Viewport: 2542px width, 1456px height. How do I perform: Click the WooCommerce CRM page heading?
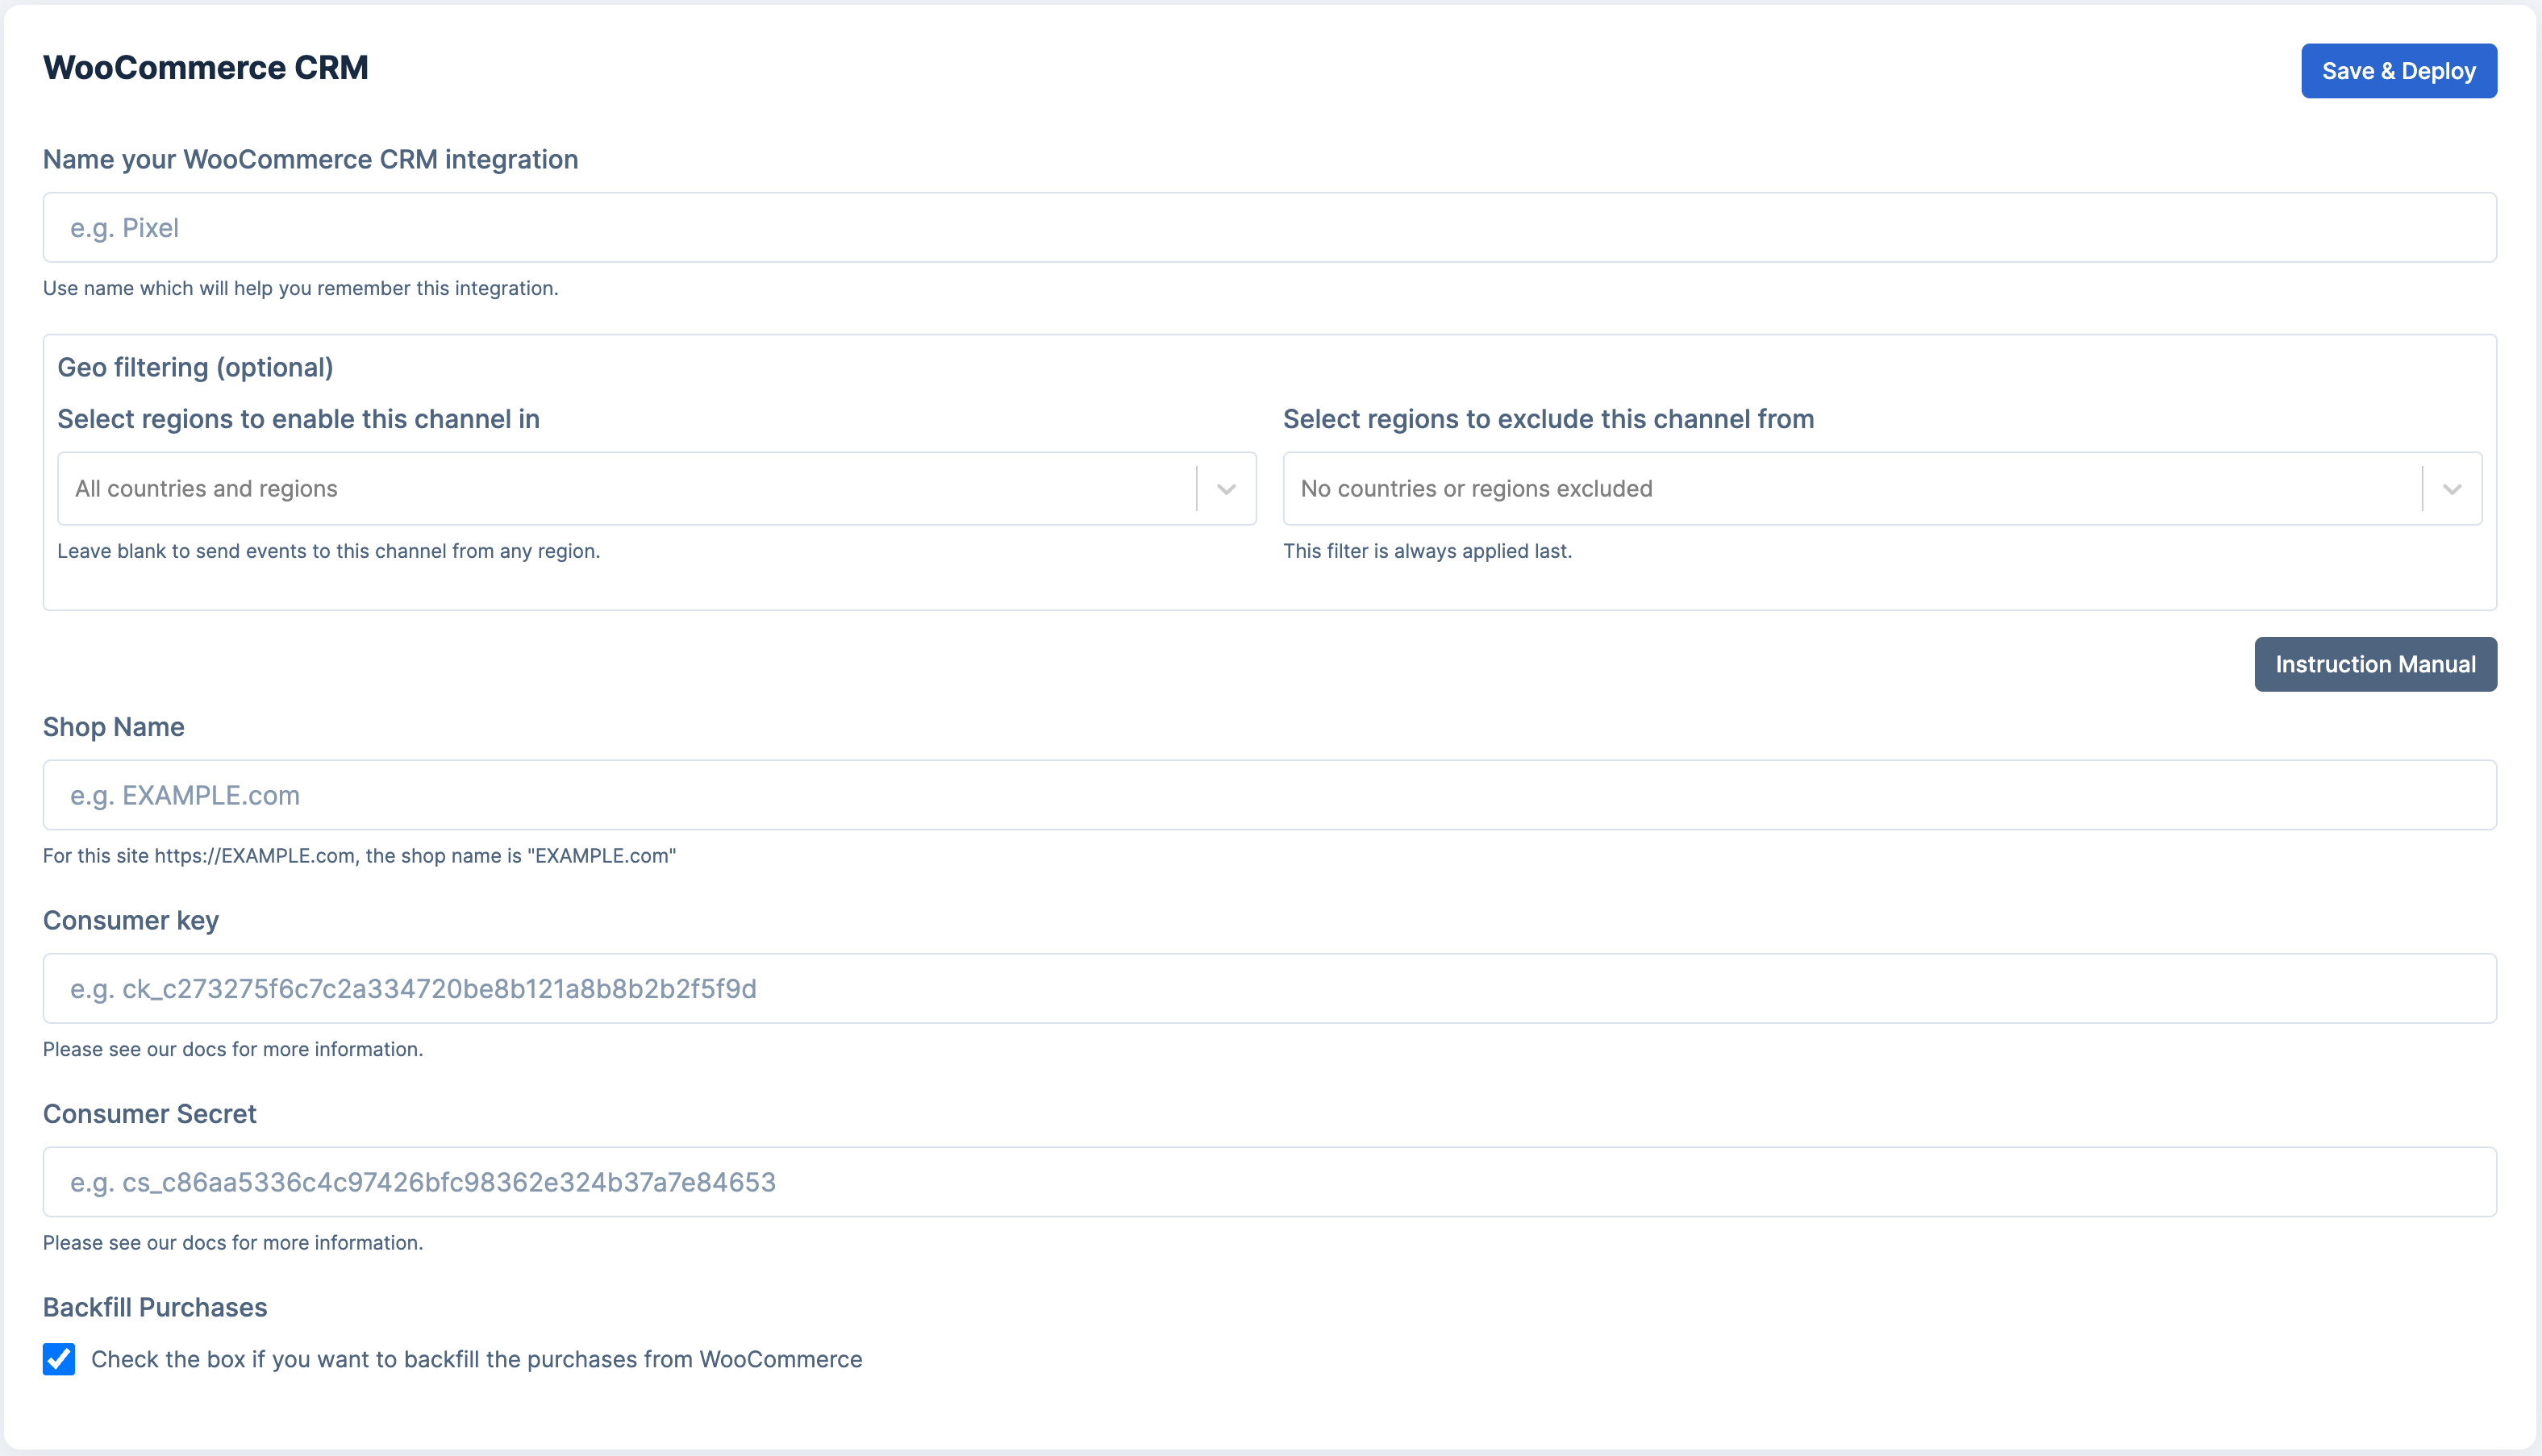205,68
